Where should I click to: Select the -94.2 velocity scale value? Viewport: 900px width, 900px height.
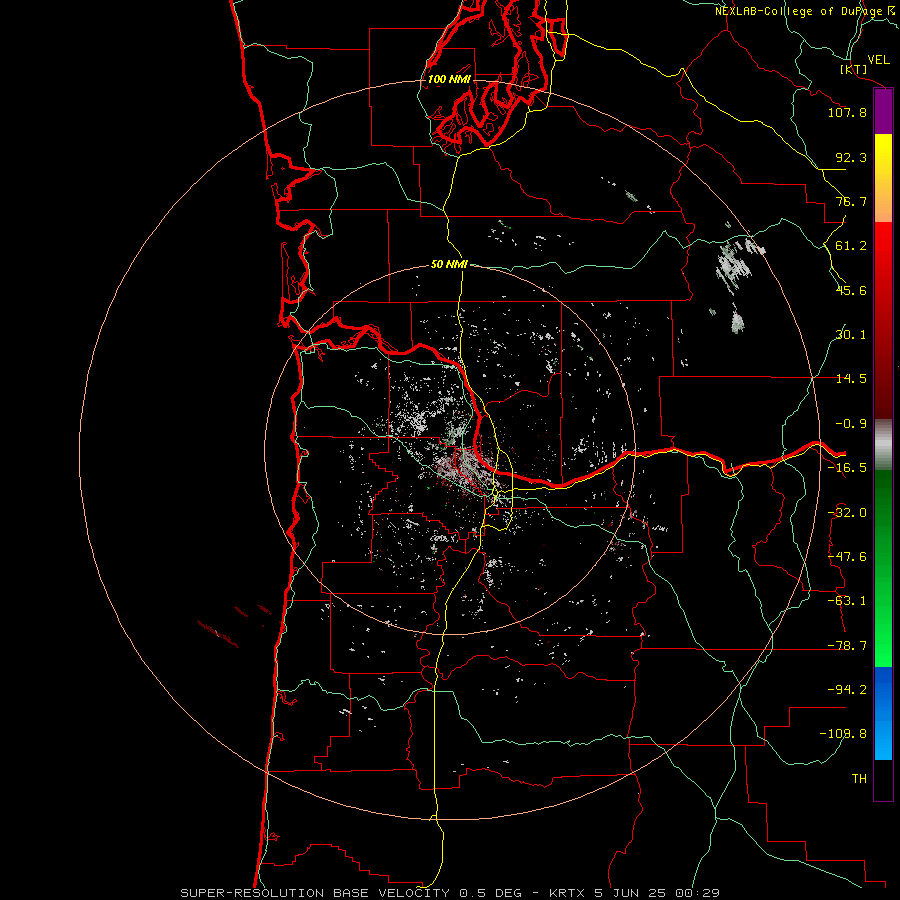click(847, 690)
